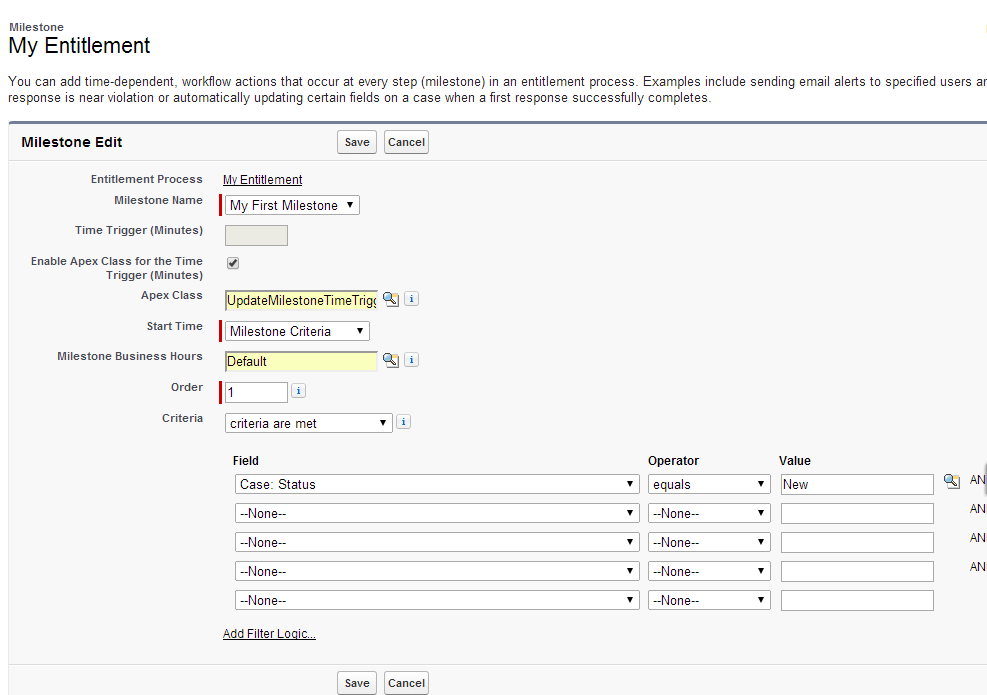Open the 'equals' operator dropdown
Viewport: 987px width, 695px height.
[709, 484]
